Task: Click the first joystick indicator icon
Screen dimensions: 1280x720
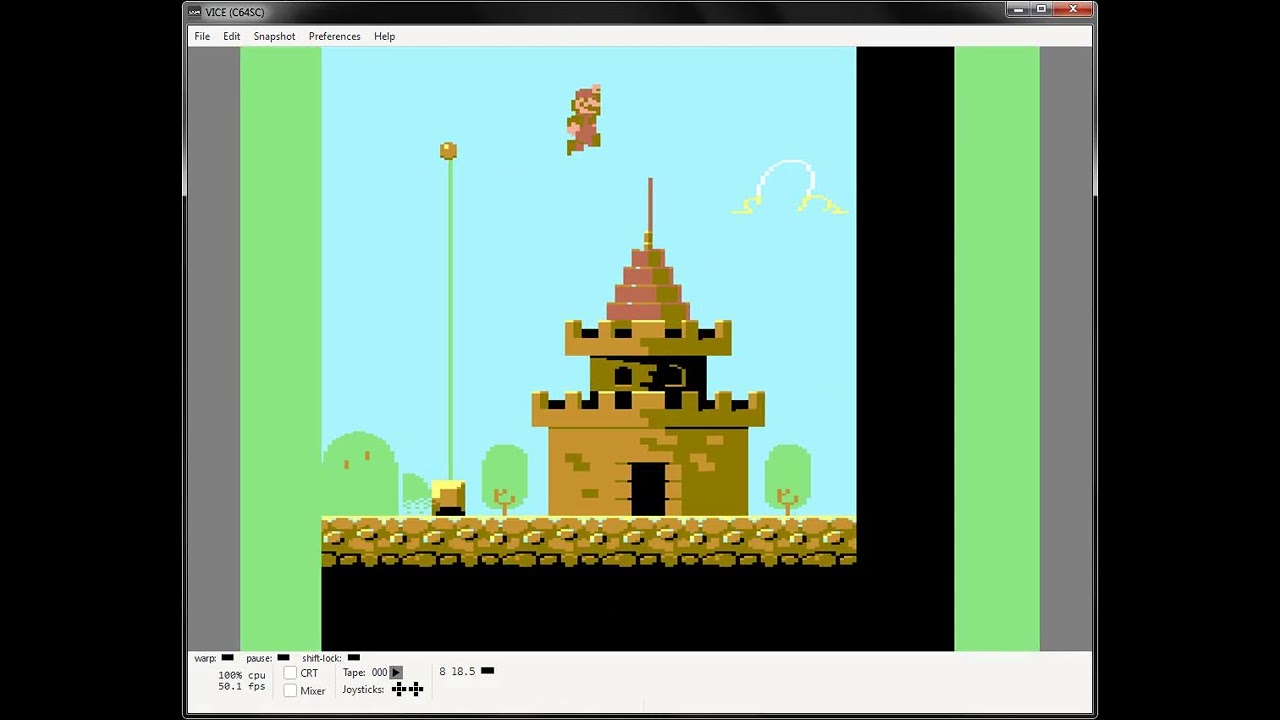Action: 399,689
